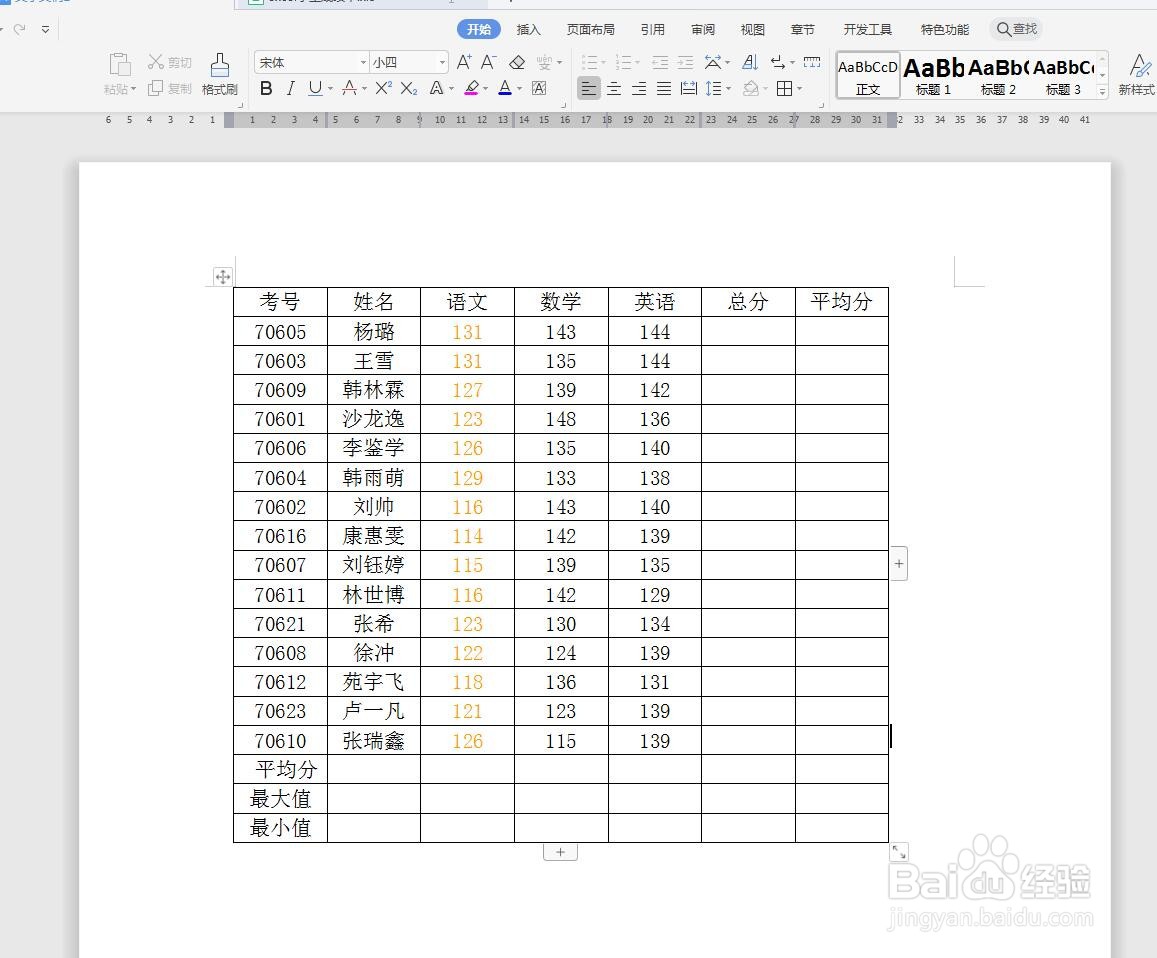Click the 复制 copy icon
The height and width of the screenshot is (958, 1157).
pyautogui.click(x=170, y=88)
